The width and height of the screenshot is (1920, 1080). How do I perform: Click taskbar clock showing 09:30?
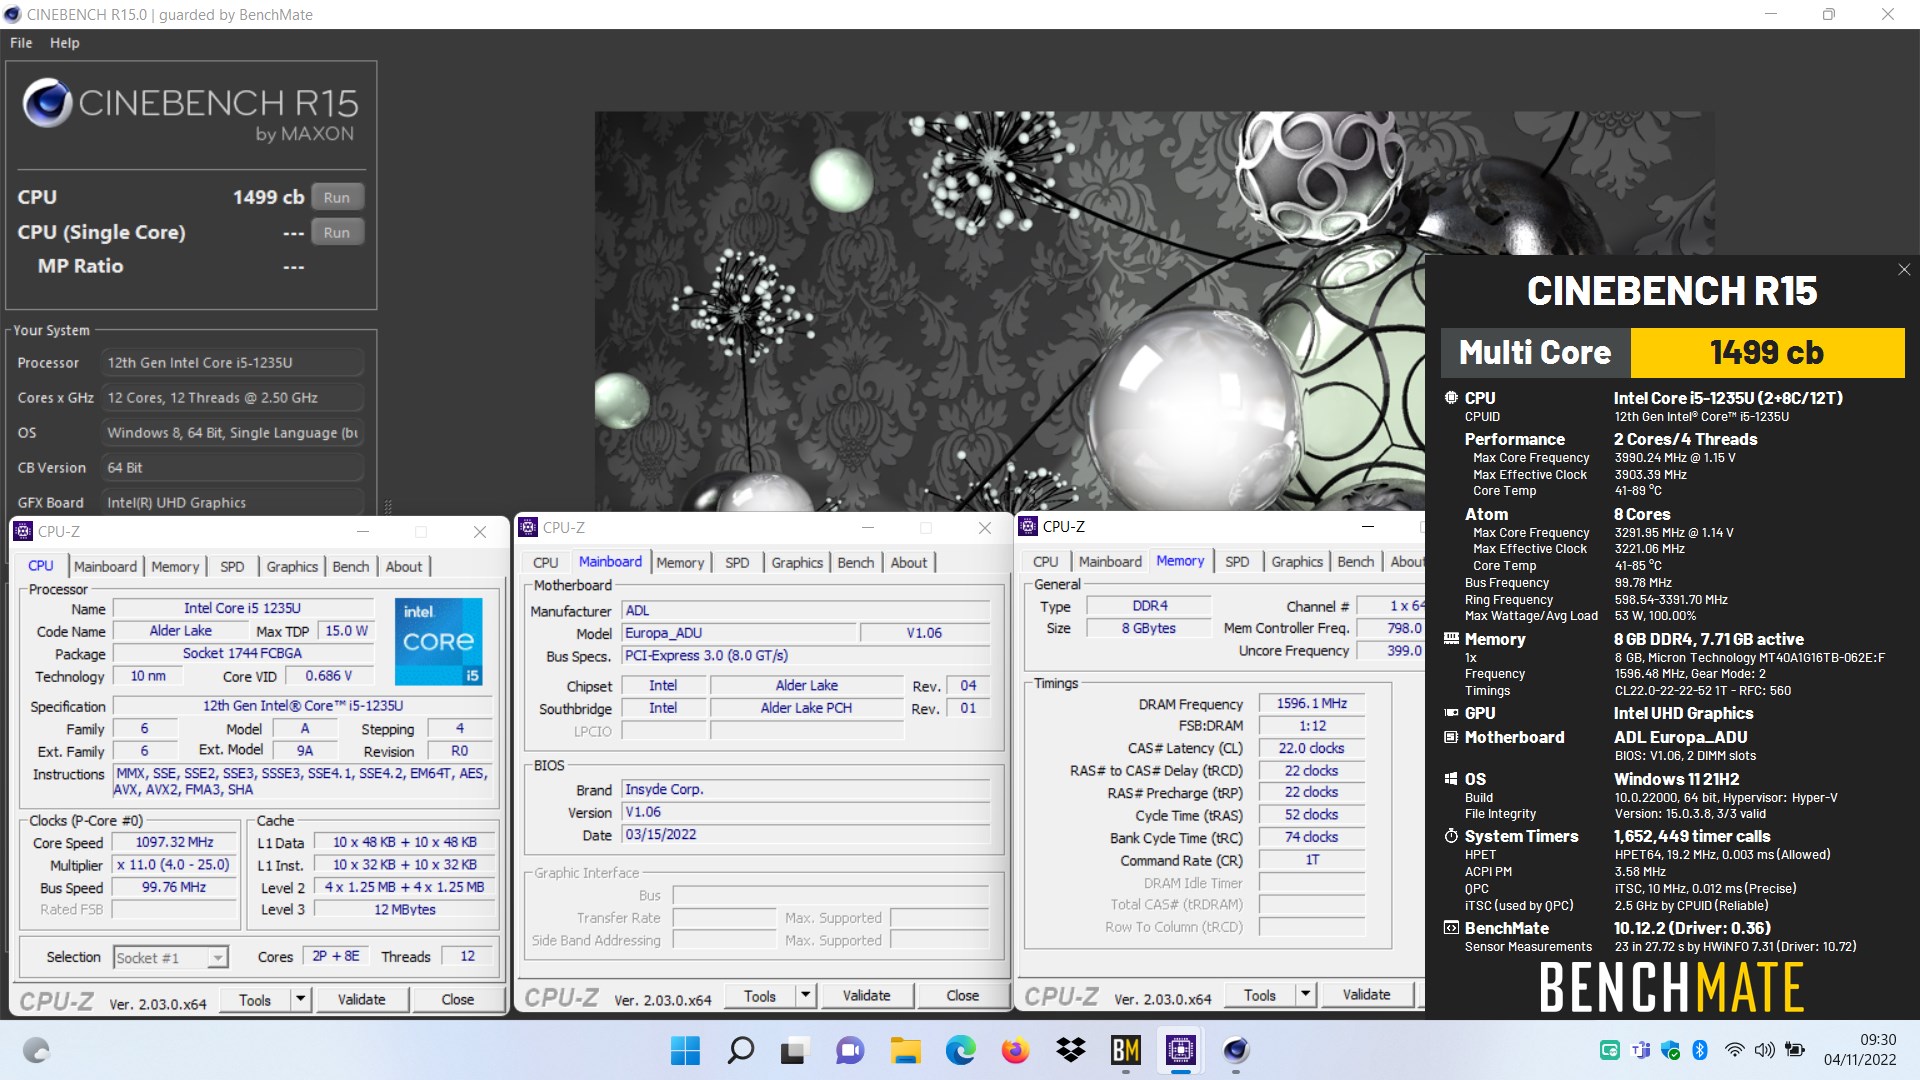click(x=1860, y=1050)
